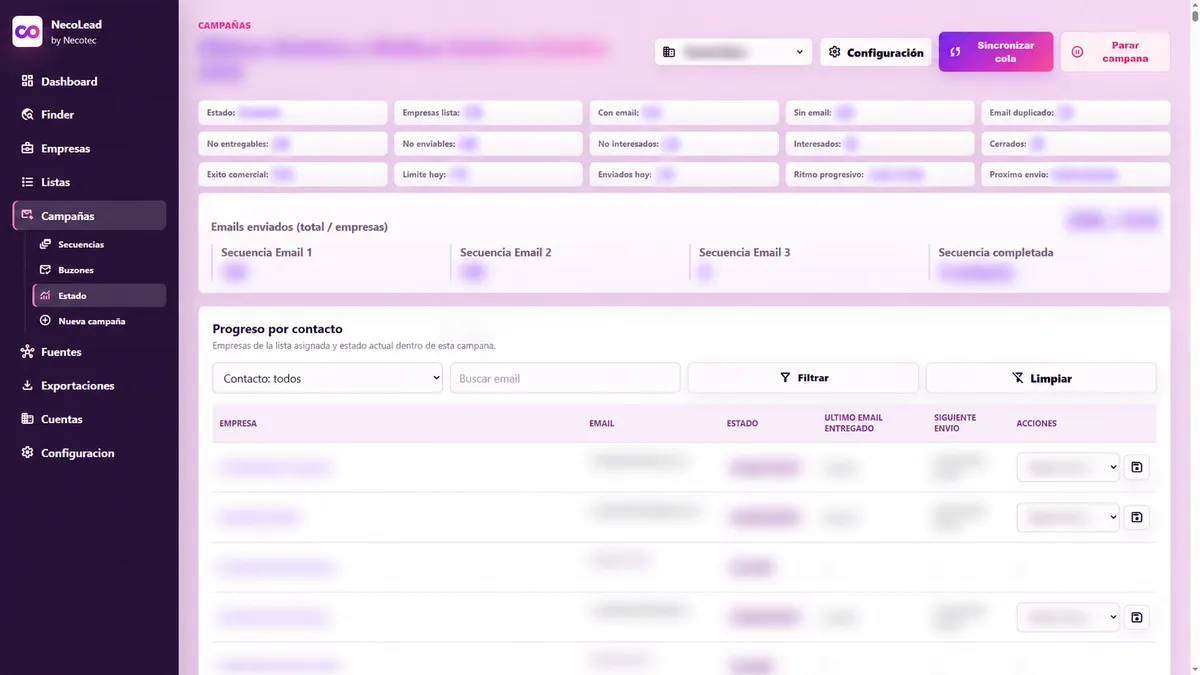Click the Nueva campaña plus icon

coord(45,321)
